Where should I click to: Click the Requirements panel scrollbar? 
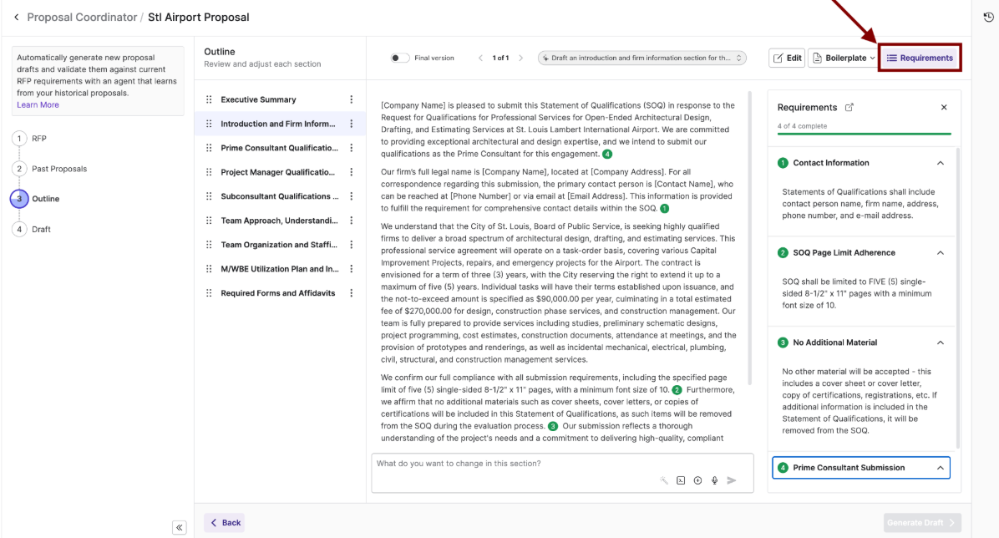coord(957,298)
